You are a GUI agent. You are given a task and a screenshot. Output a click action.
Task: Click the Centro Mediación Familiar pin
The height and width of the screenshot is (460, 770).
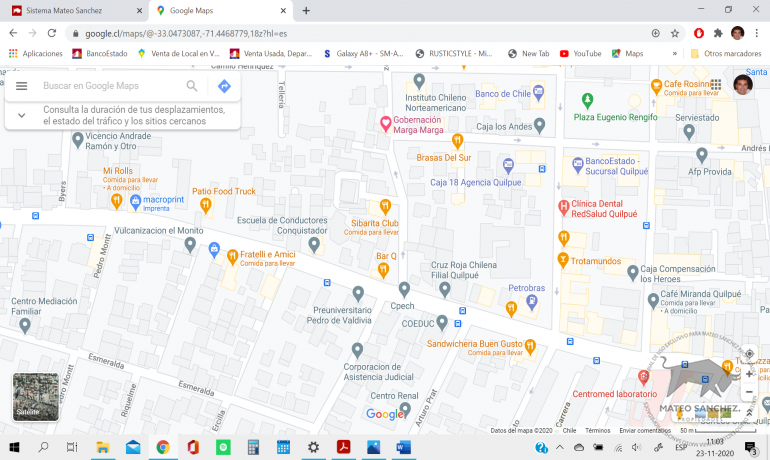tap(25, 325)
